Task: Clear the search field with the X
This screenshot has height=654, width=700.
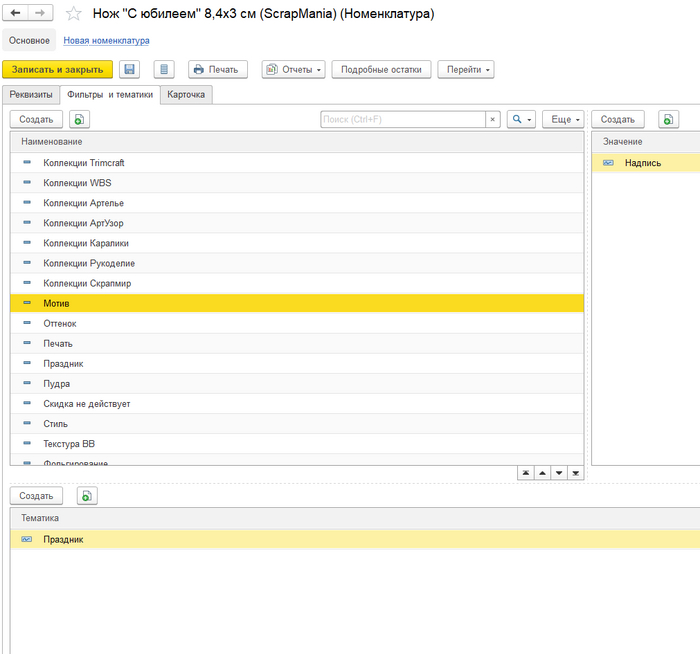Action: (x=492, y=119)
